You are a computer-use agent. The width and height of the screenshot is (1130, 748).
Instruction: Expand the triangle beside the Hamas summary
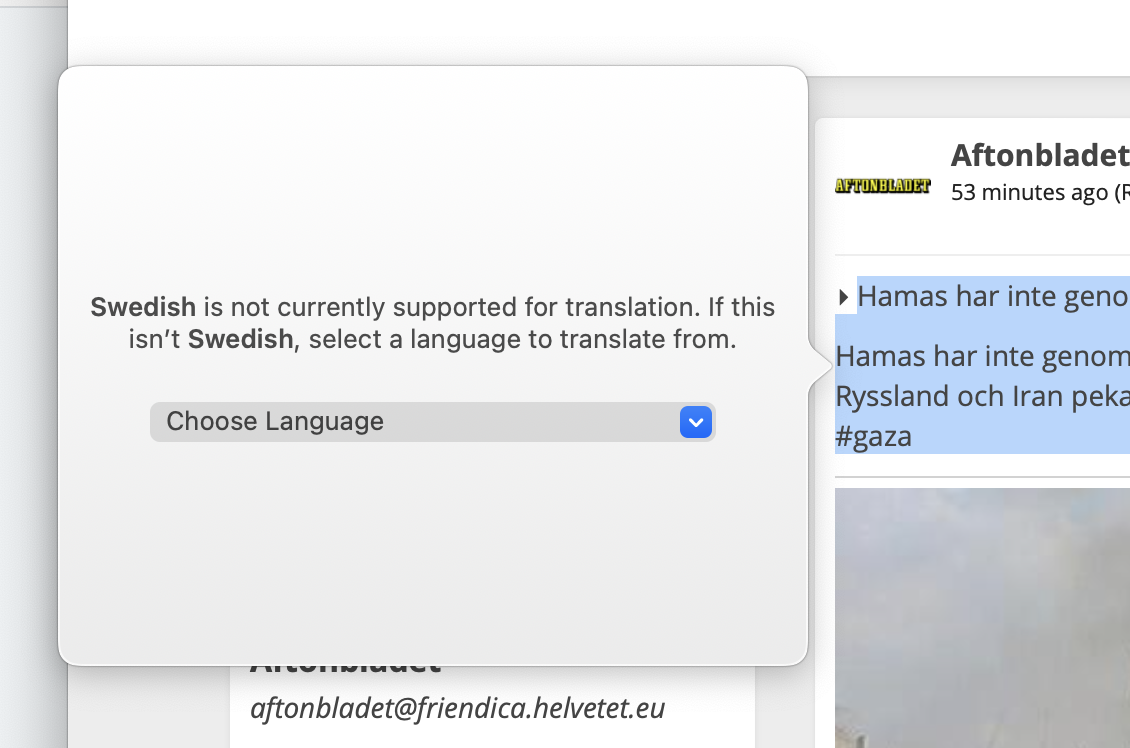coord(843,297)
